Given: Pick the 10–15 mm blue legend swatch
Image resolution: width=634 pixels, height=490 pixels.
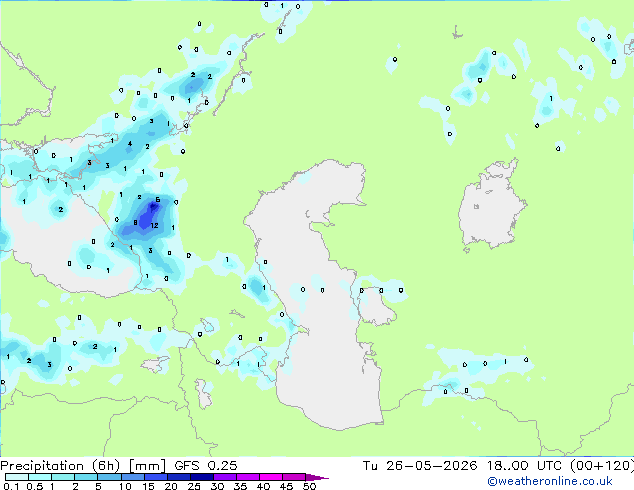Looking at the screenshot, I should 132,477.
